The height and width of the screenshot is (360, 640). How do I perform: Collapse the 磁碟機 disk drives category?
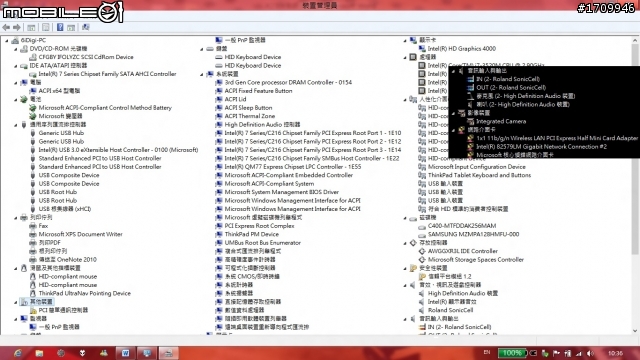click(x=405, y=218)
